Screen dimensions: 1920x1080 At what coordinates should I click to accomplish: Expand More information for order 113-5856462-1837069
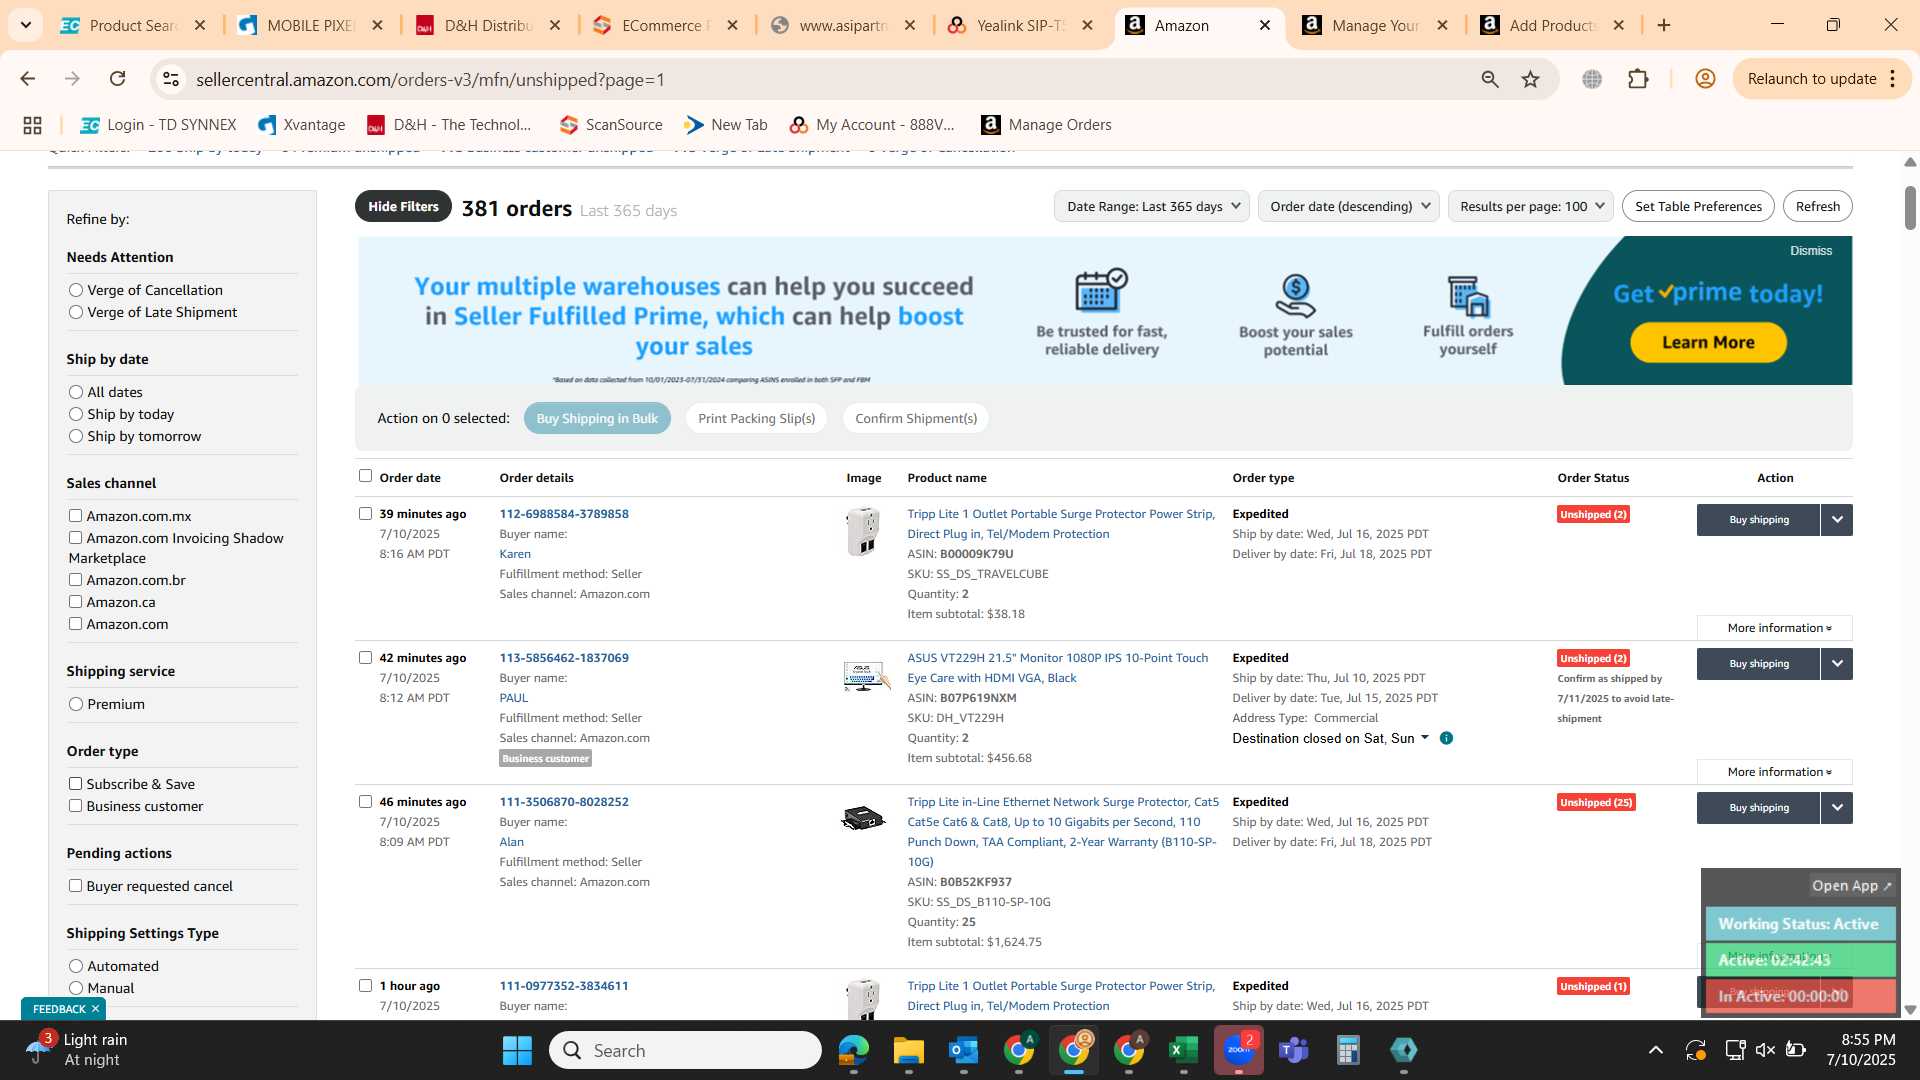pos(1775,772)
